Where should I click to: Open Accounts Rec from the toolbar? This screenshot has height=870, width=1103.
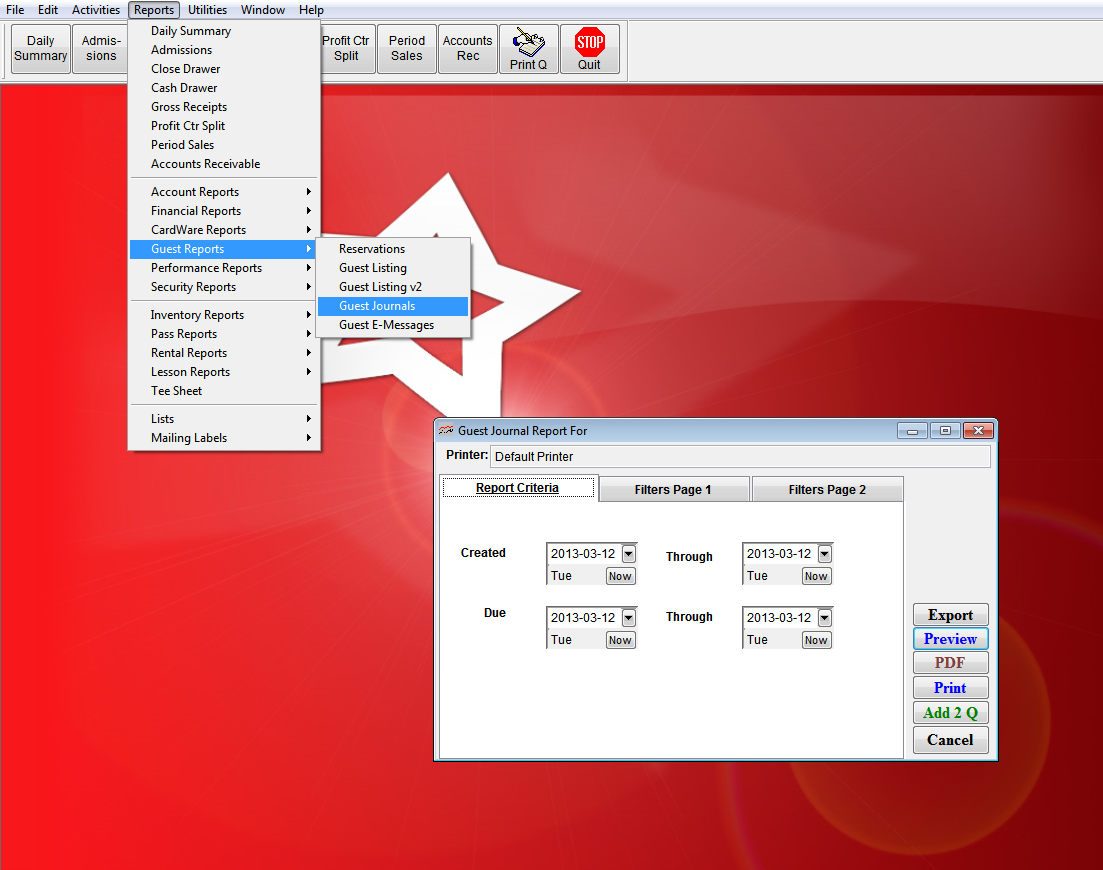click(467, 48)
